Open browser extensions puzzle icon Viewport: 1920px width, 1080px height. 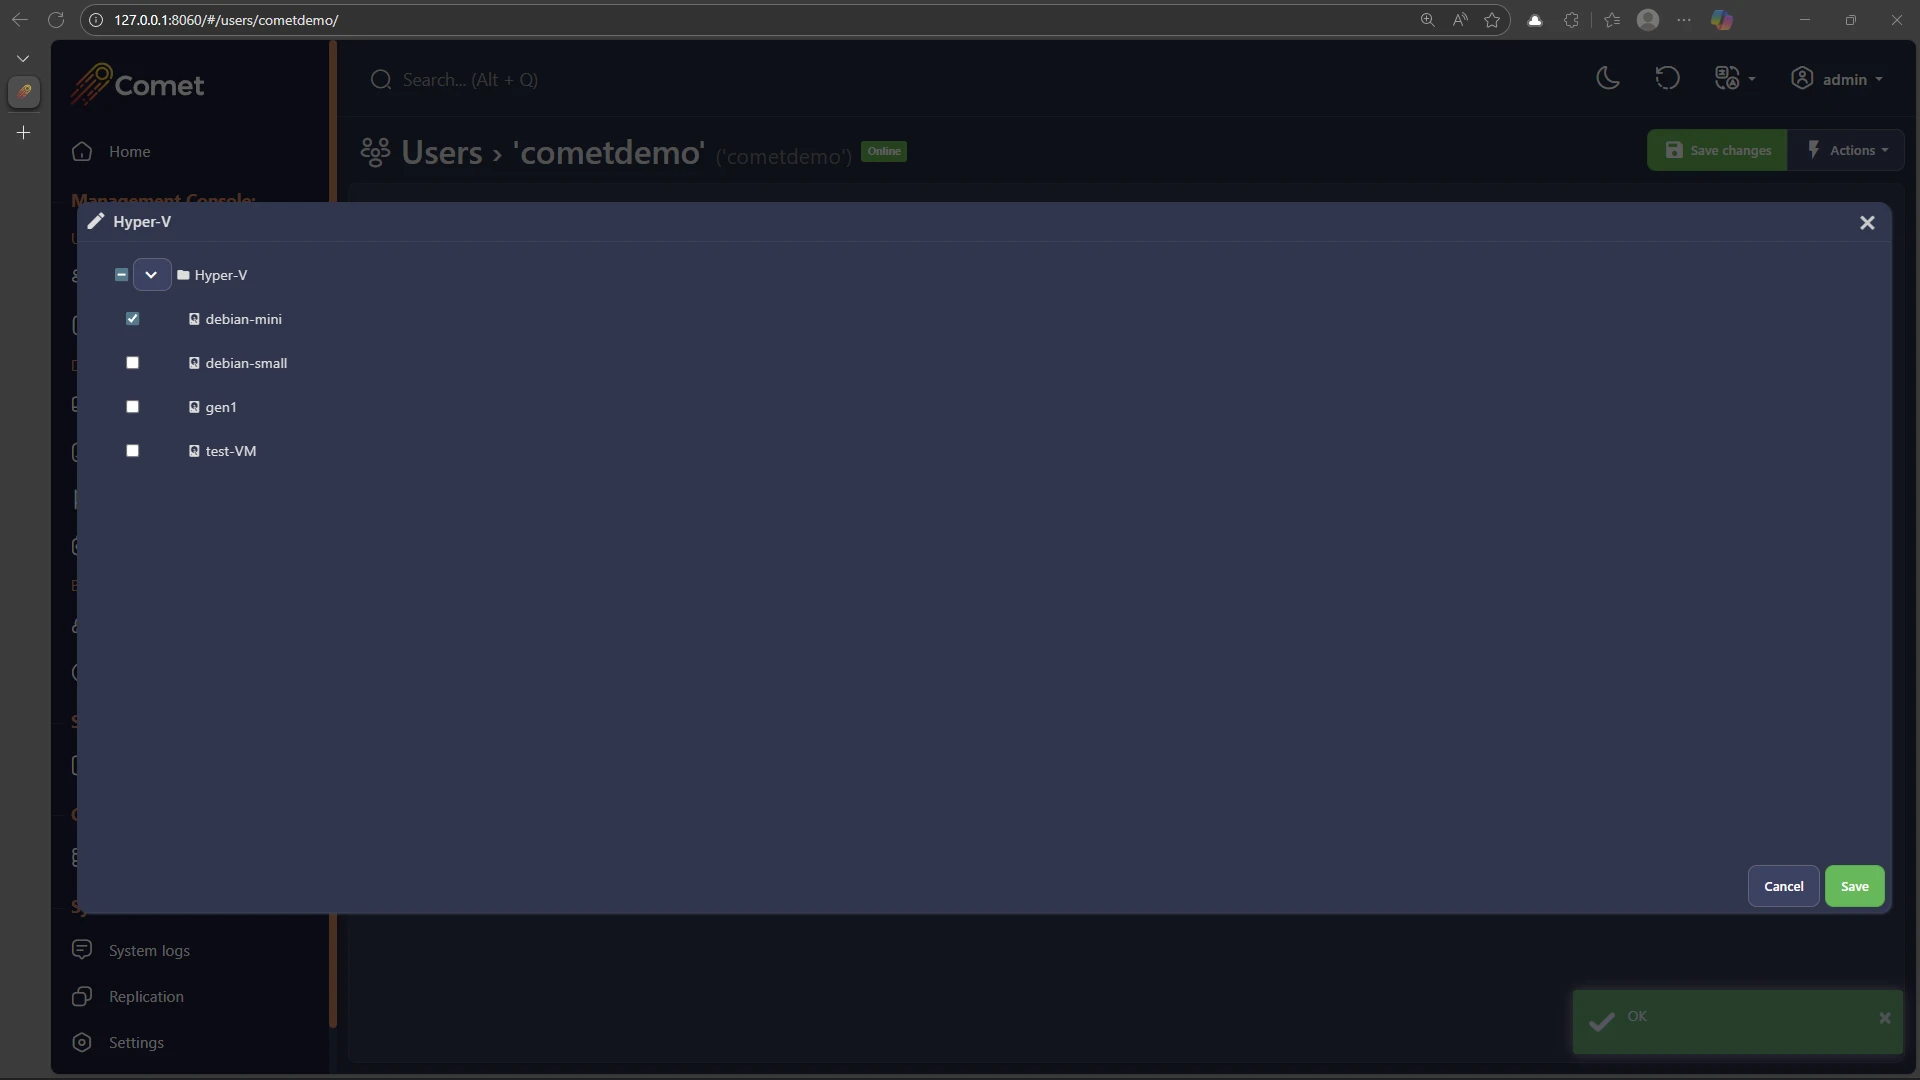click(1571, 20)
